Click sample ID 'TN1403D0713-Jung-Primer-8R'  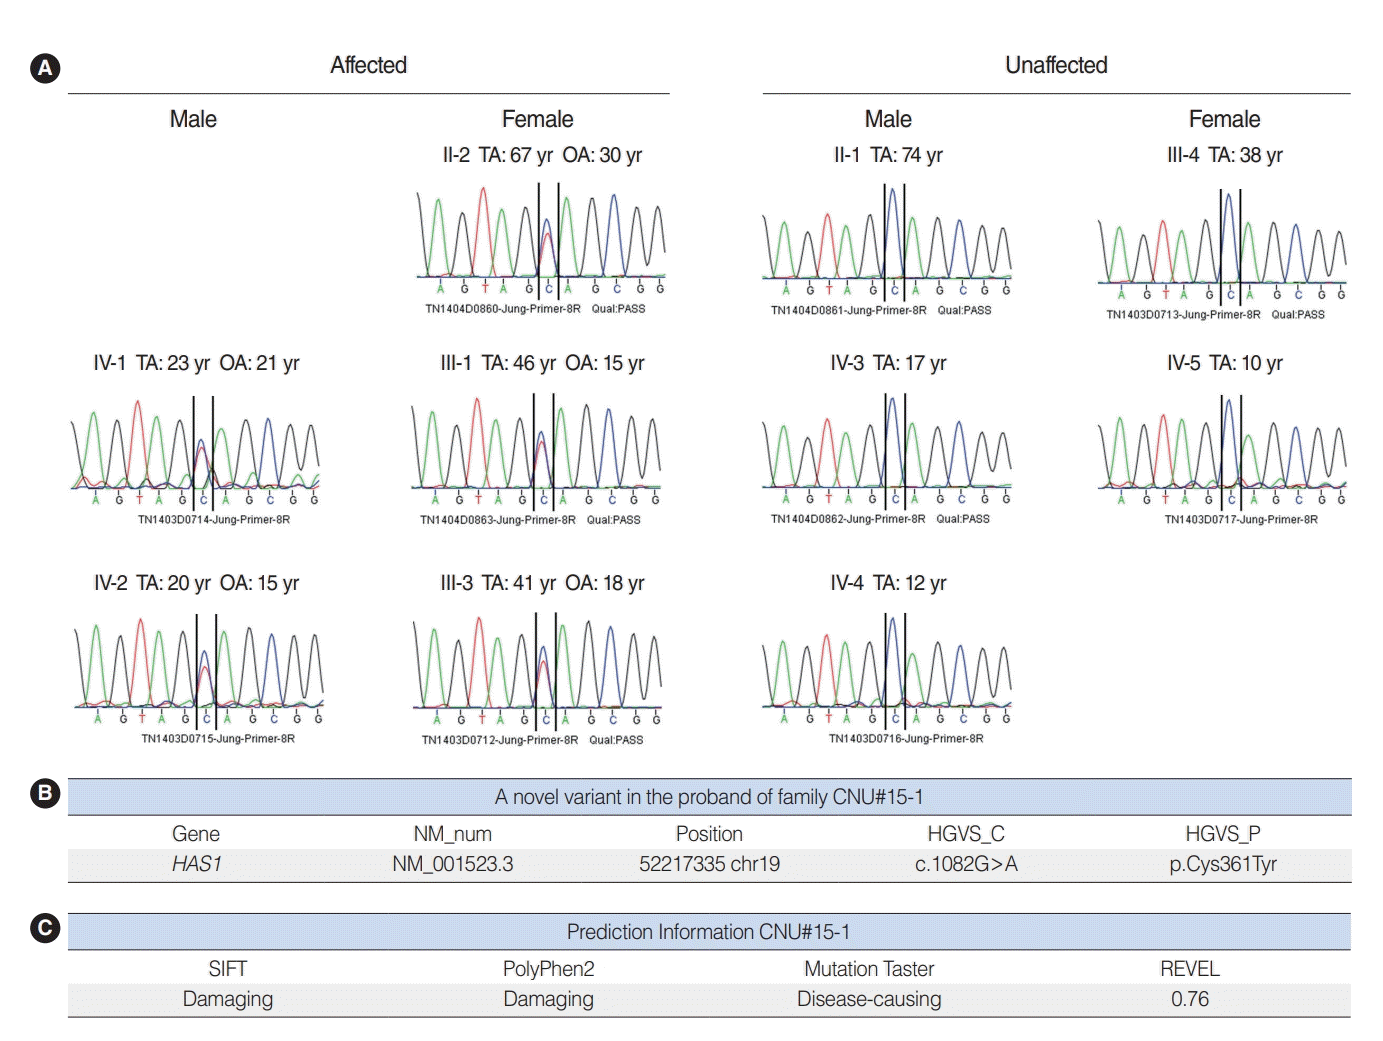(x=1183, y=314)
